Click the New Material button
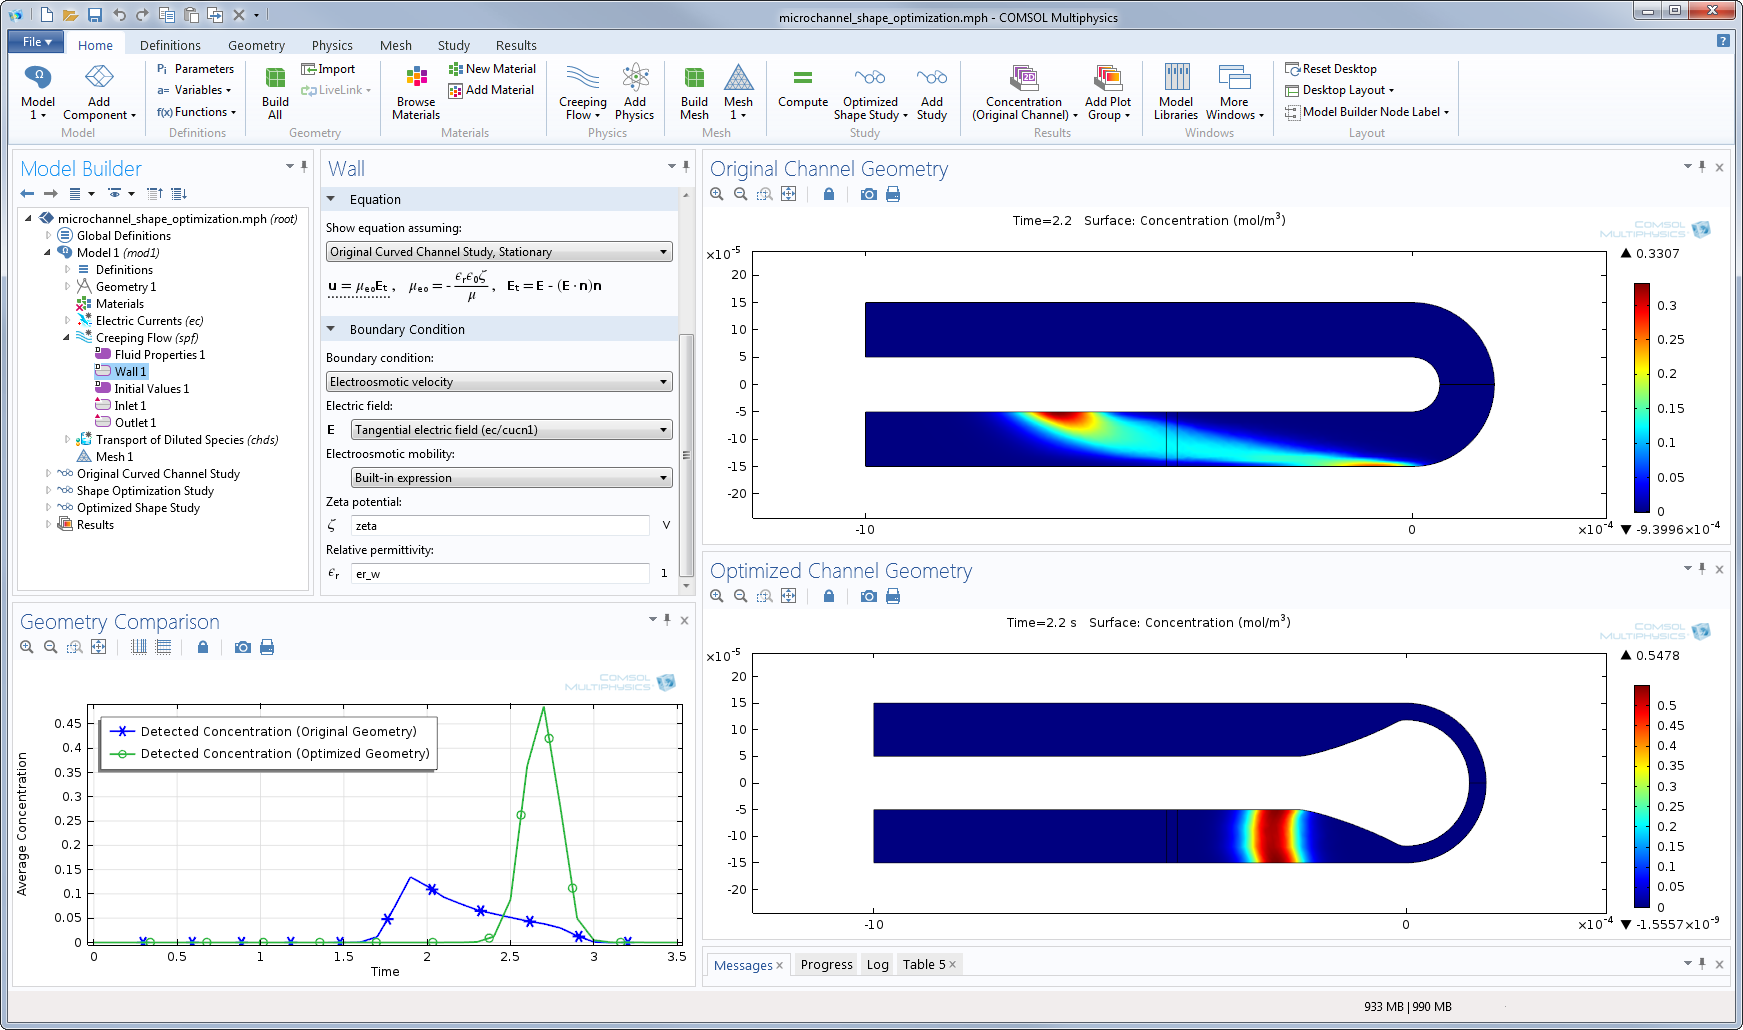 [493, 69]
